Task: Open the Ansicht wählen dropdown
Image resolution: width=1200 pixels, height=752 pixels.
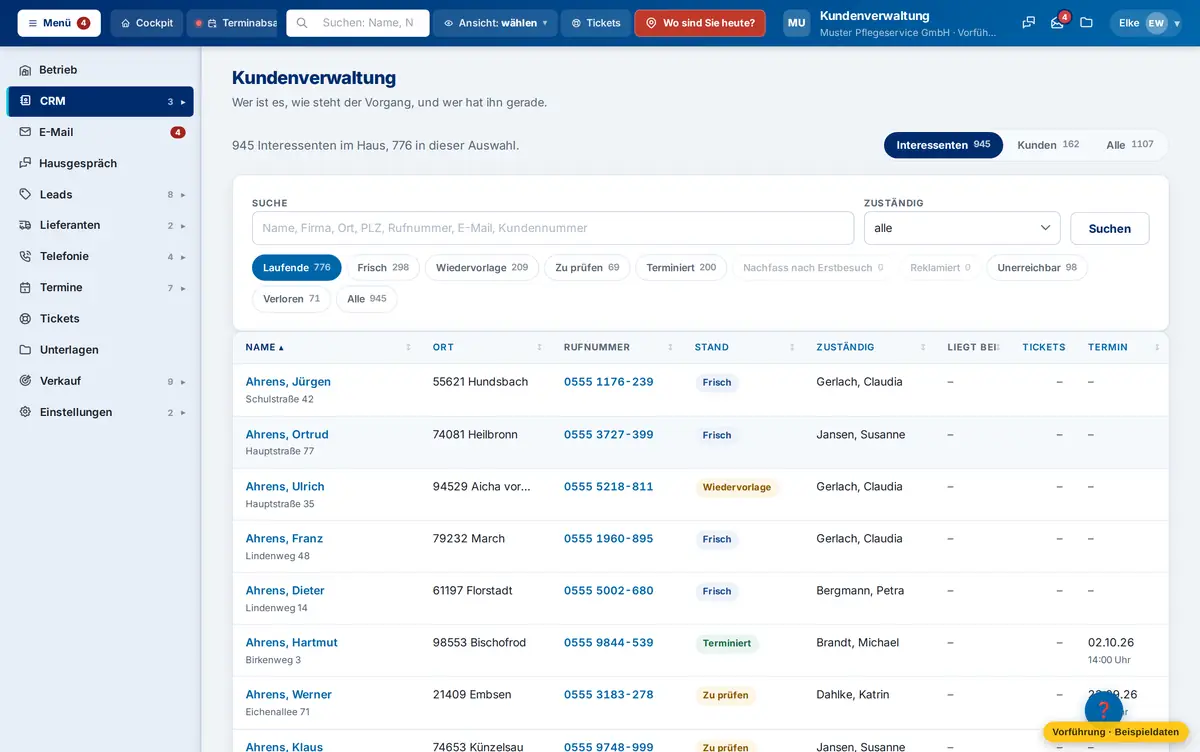Action: (x=496, y=23)
